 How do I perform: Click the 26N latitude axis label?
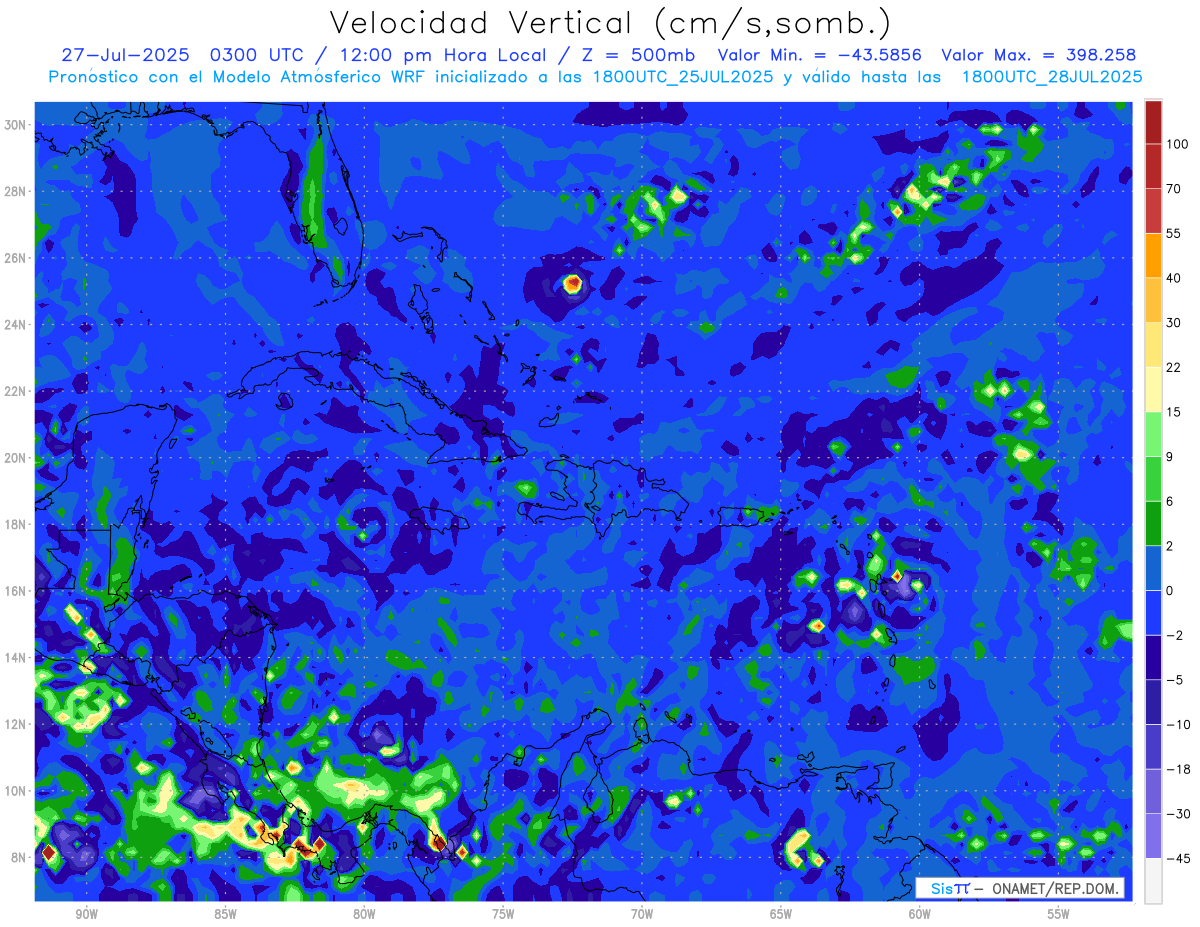click(x=17, y=257)
